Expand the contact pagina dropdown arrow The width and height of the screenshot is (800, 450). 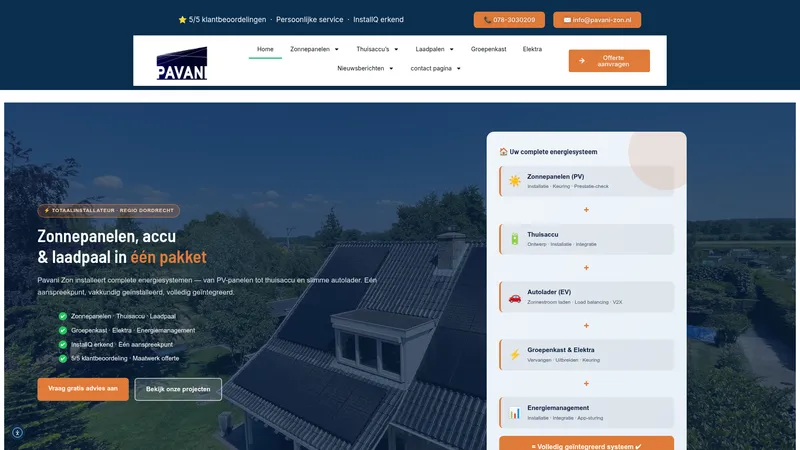tap(459, 68)
